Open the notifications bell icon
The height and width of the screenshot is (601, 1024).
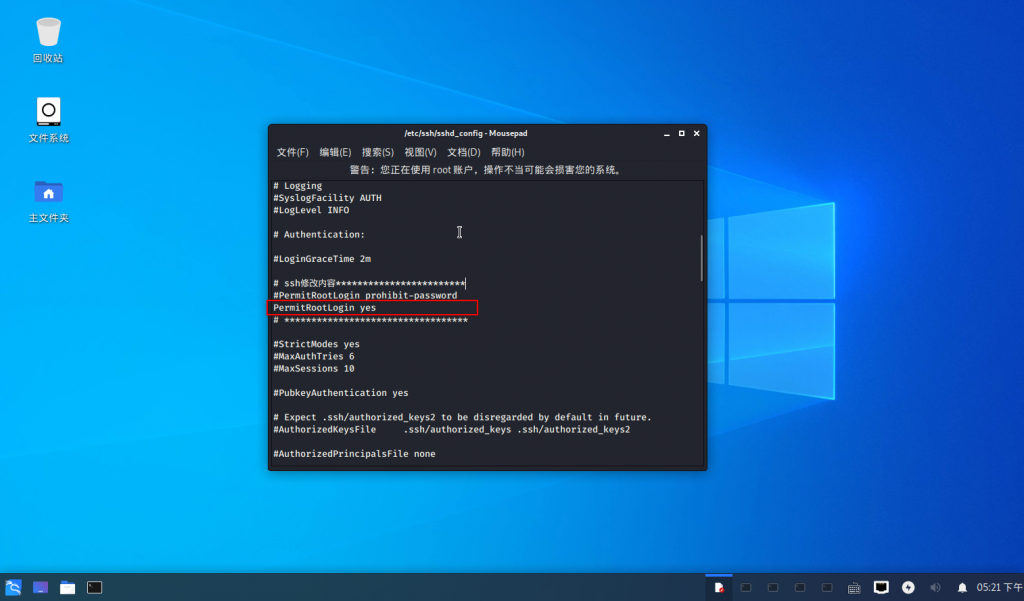coord(962,588)
